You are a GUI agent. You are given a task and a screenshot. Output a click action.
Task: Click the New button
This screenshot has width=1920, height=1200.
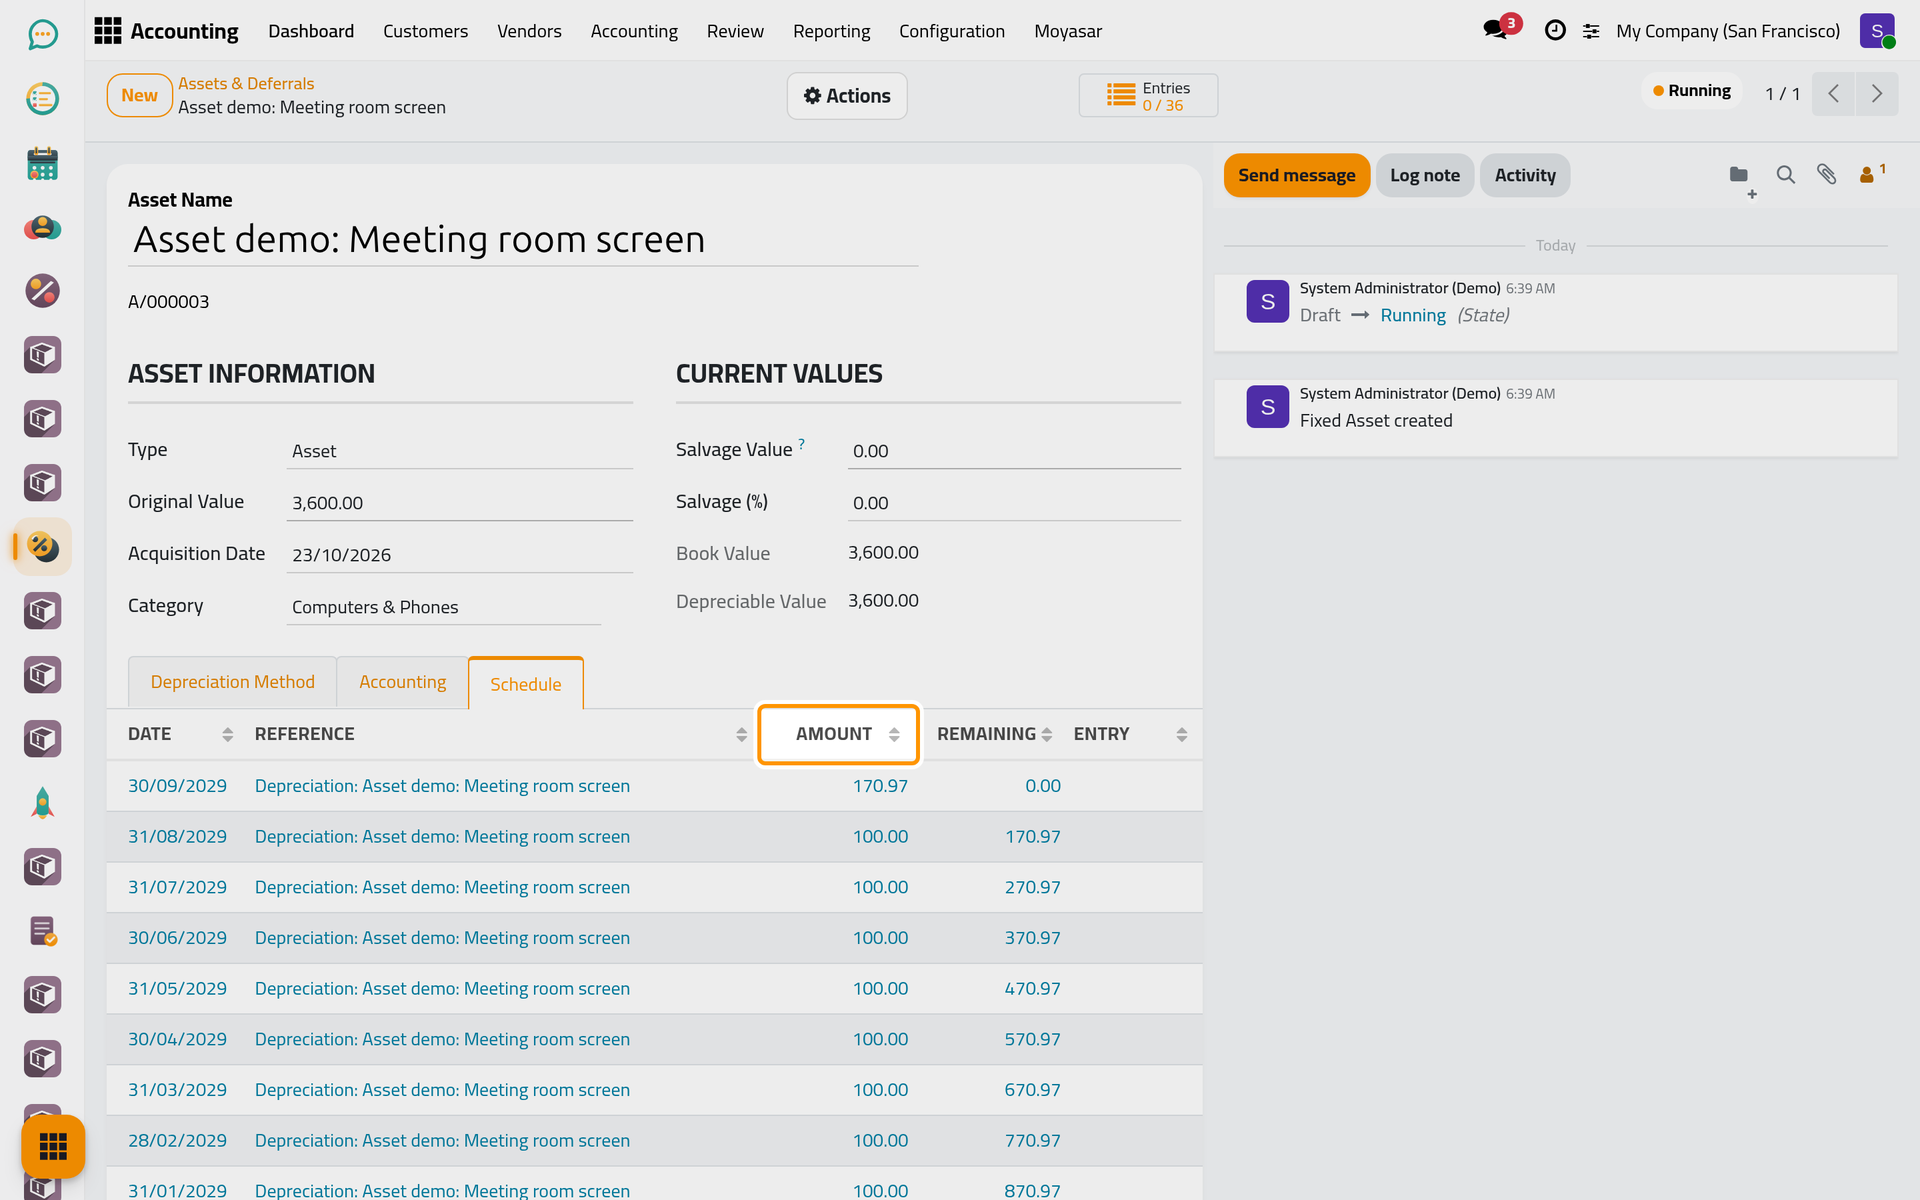(x=139, y=95)
